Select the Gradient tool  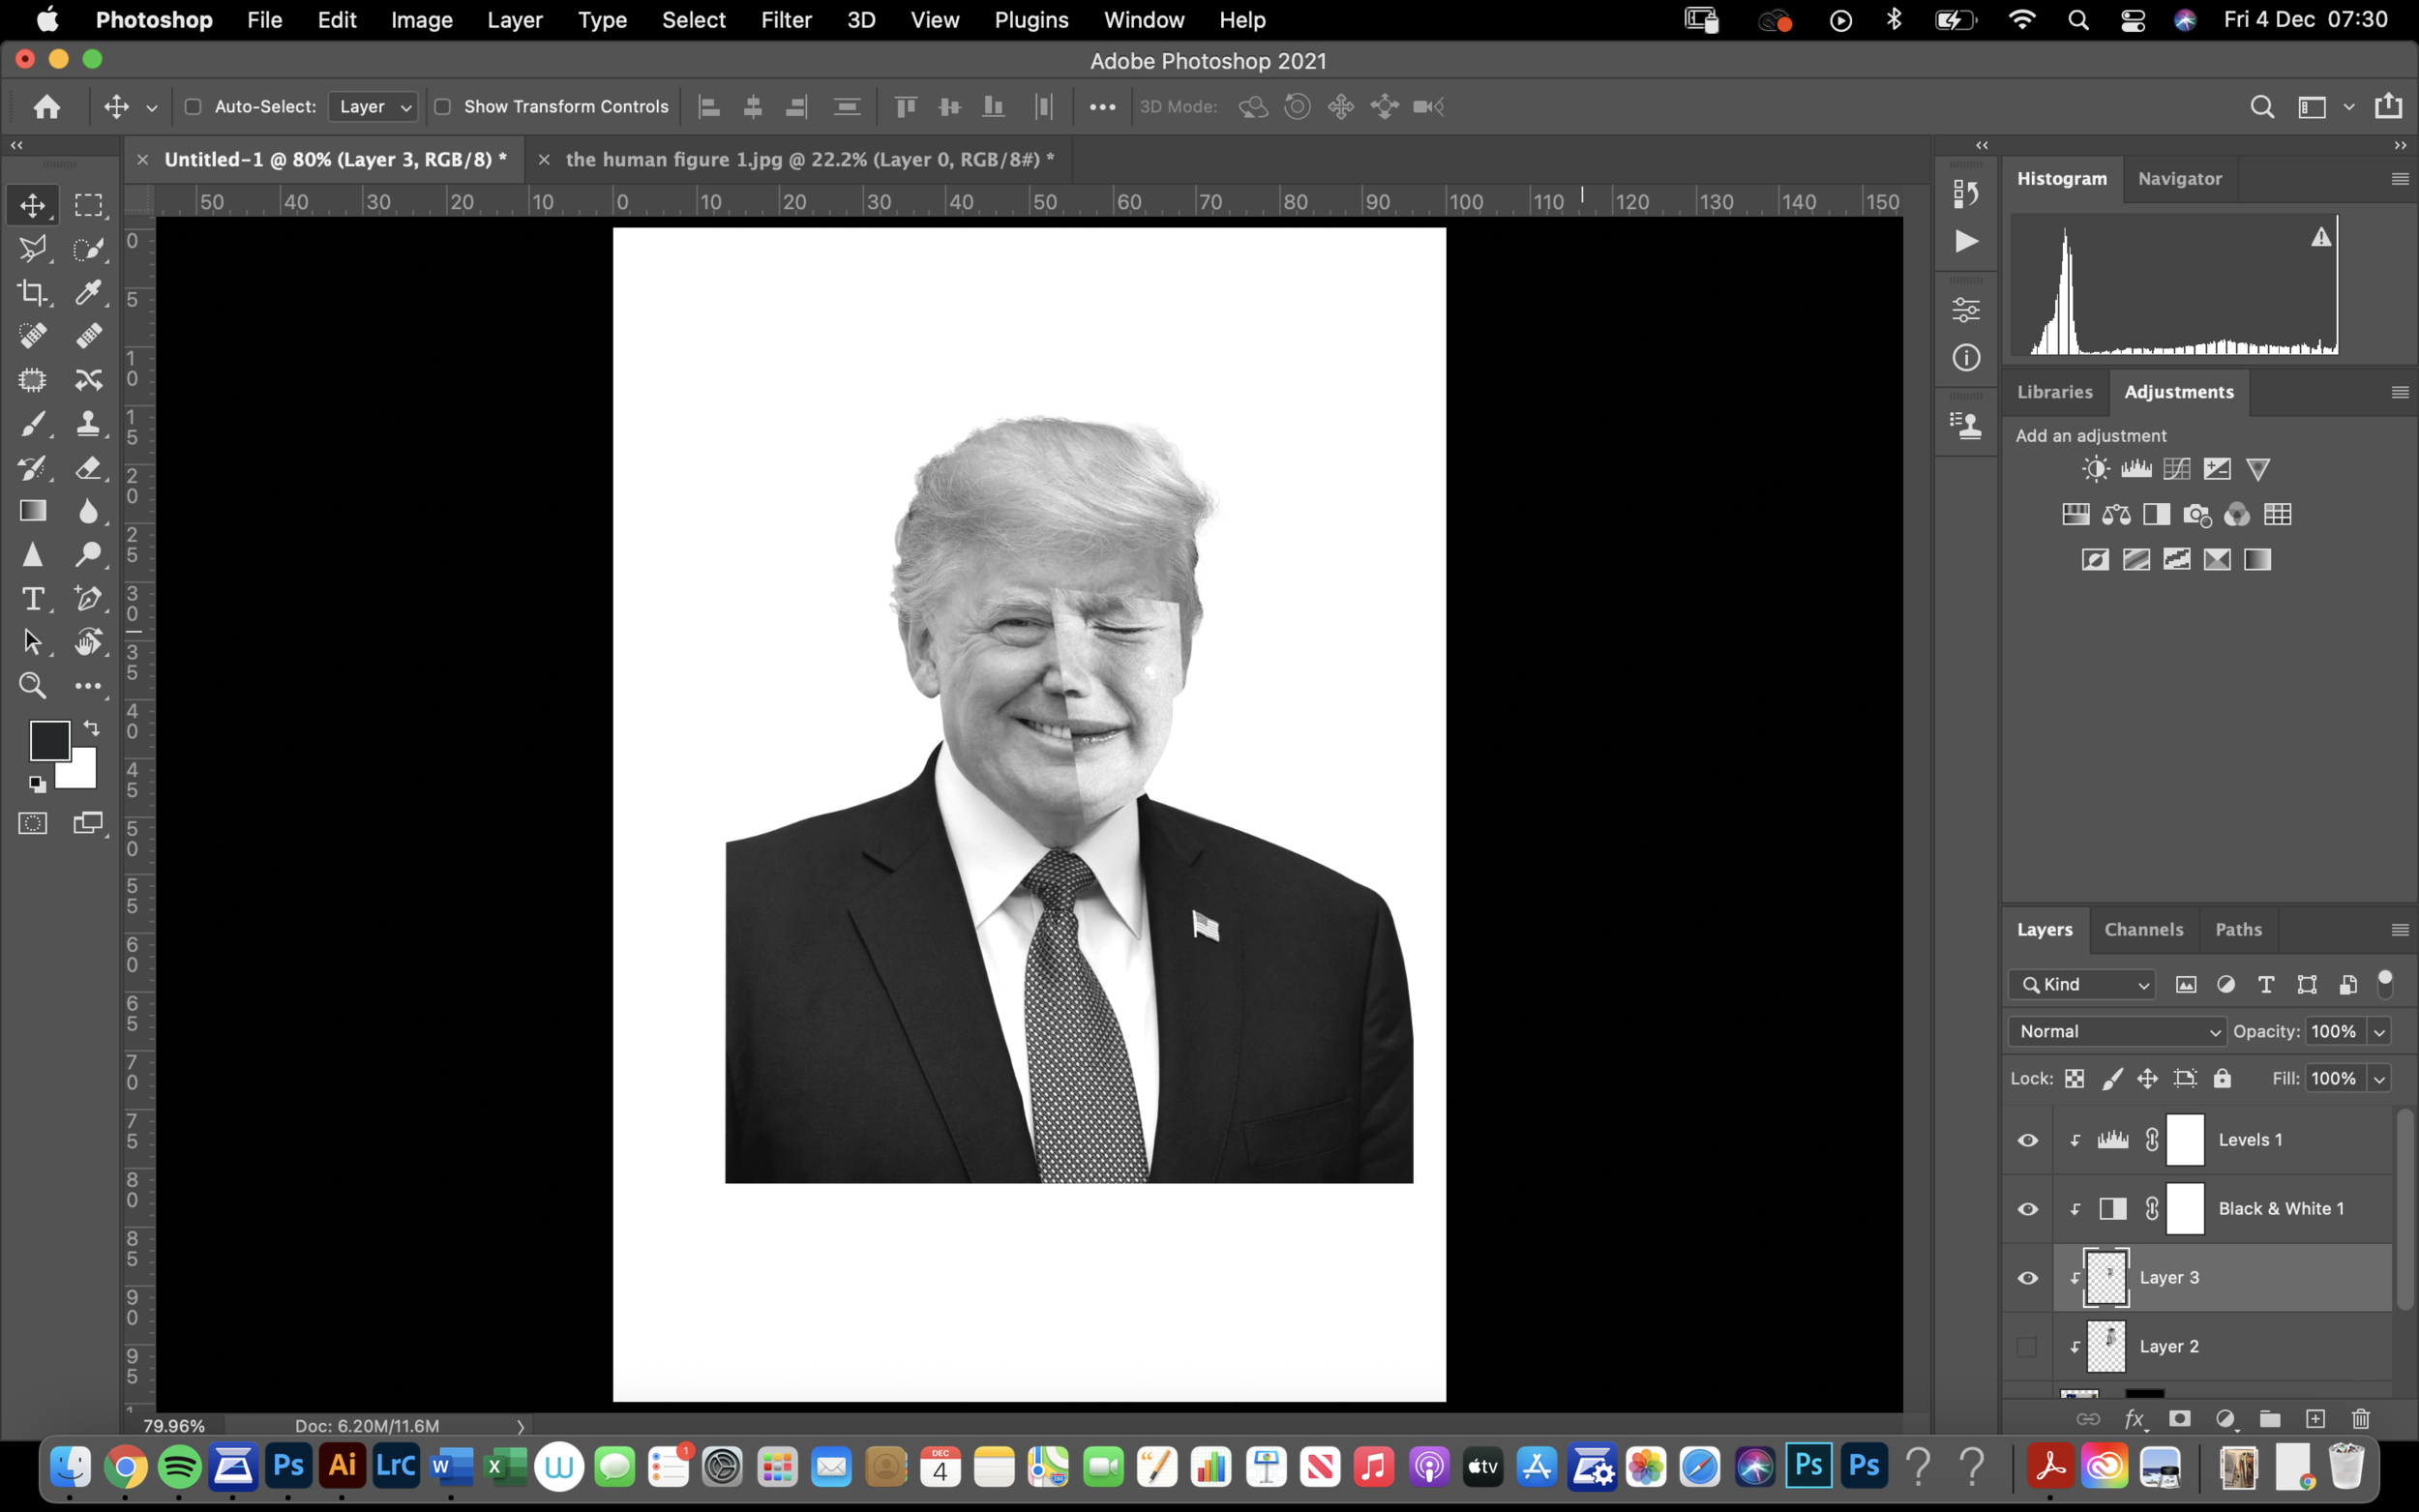[32, 511]
